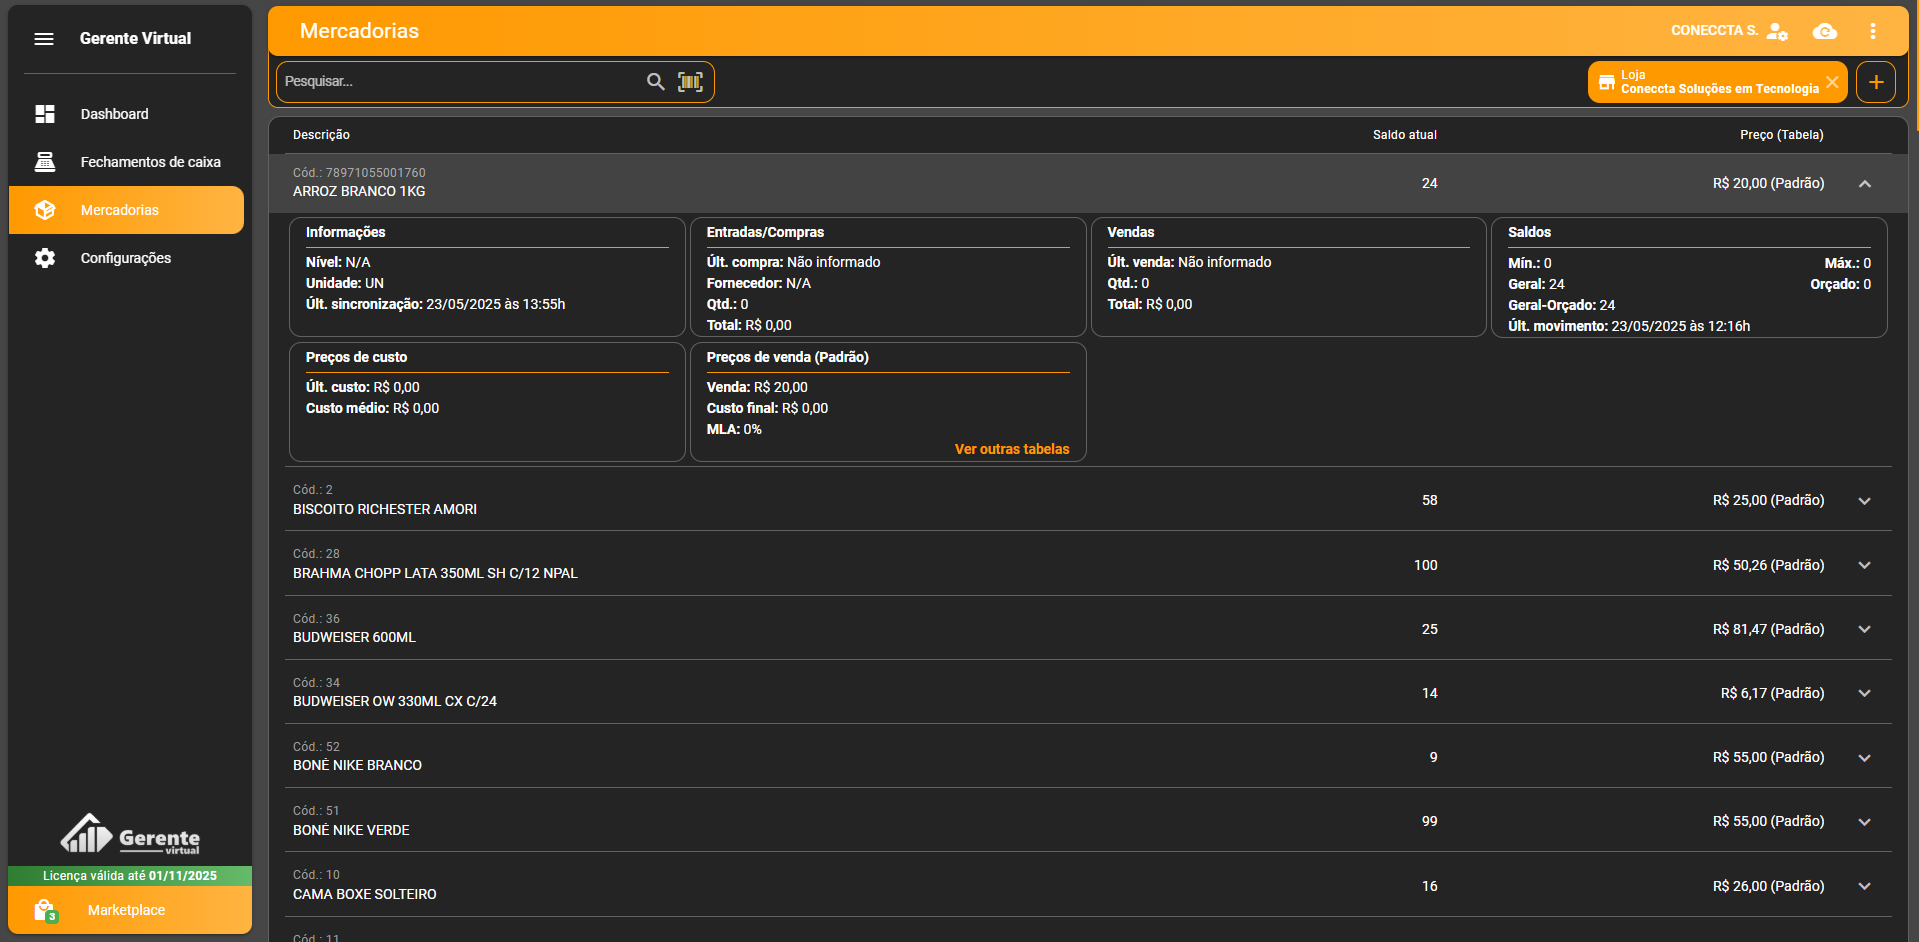Click the hamburger menu icon
Screen dimensions: 1919x942
(44, 39)
